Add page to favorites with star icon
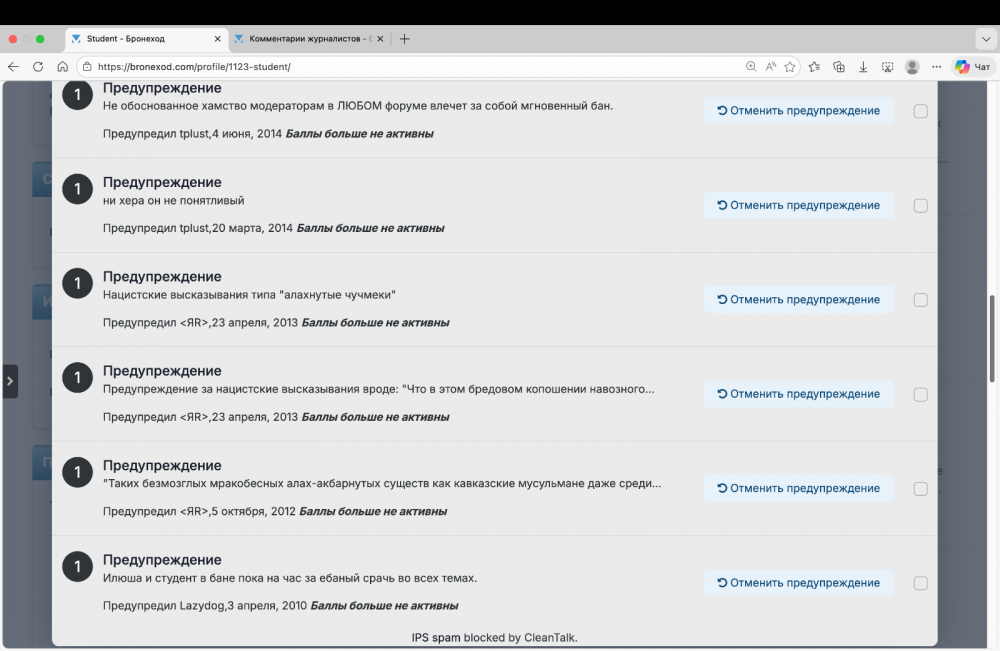 [x=790, y=67]
